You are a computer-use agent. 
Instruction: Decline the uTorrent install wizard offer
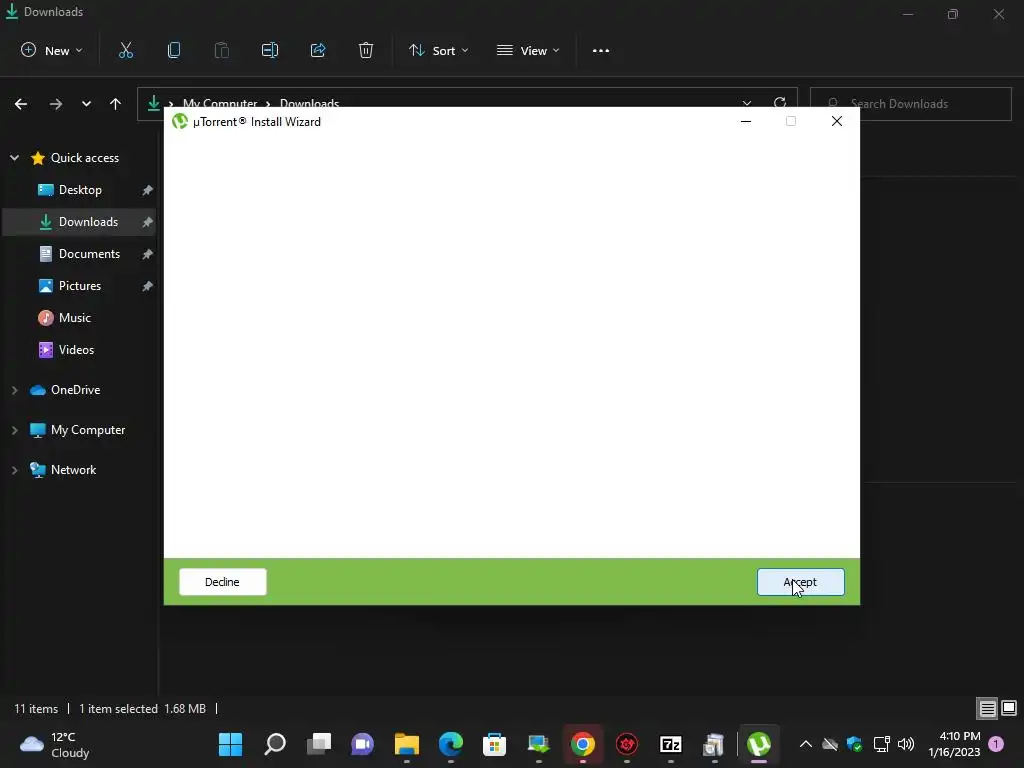click(x=223, y=582)
